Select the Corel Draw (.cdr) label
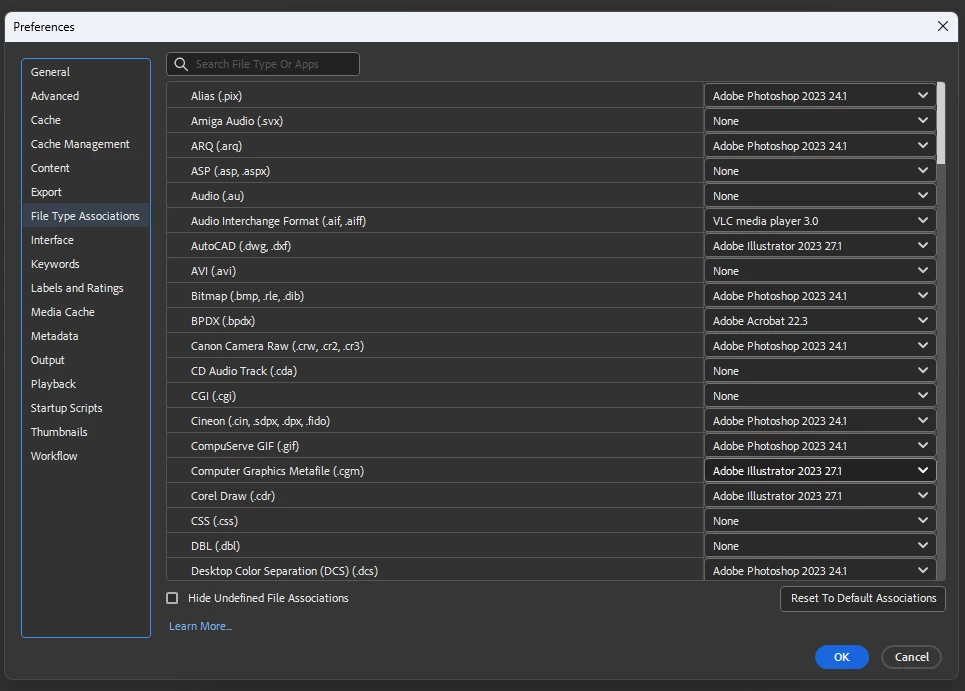Viewport: 965px width, 691px height. [233, 495]
